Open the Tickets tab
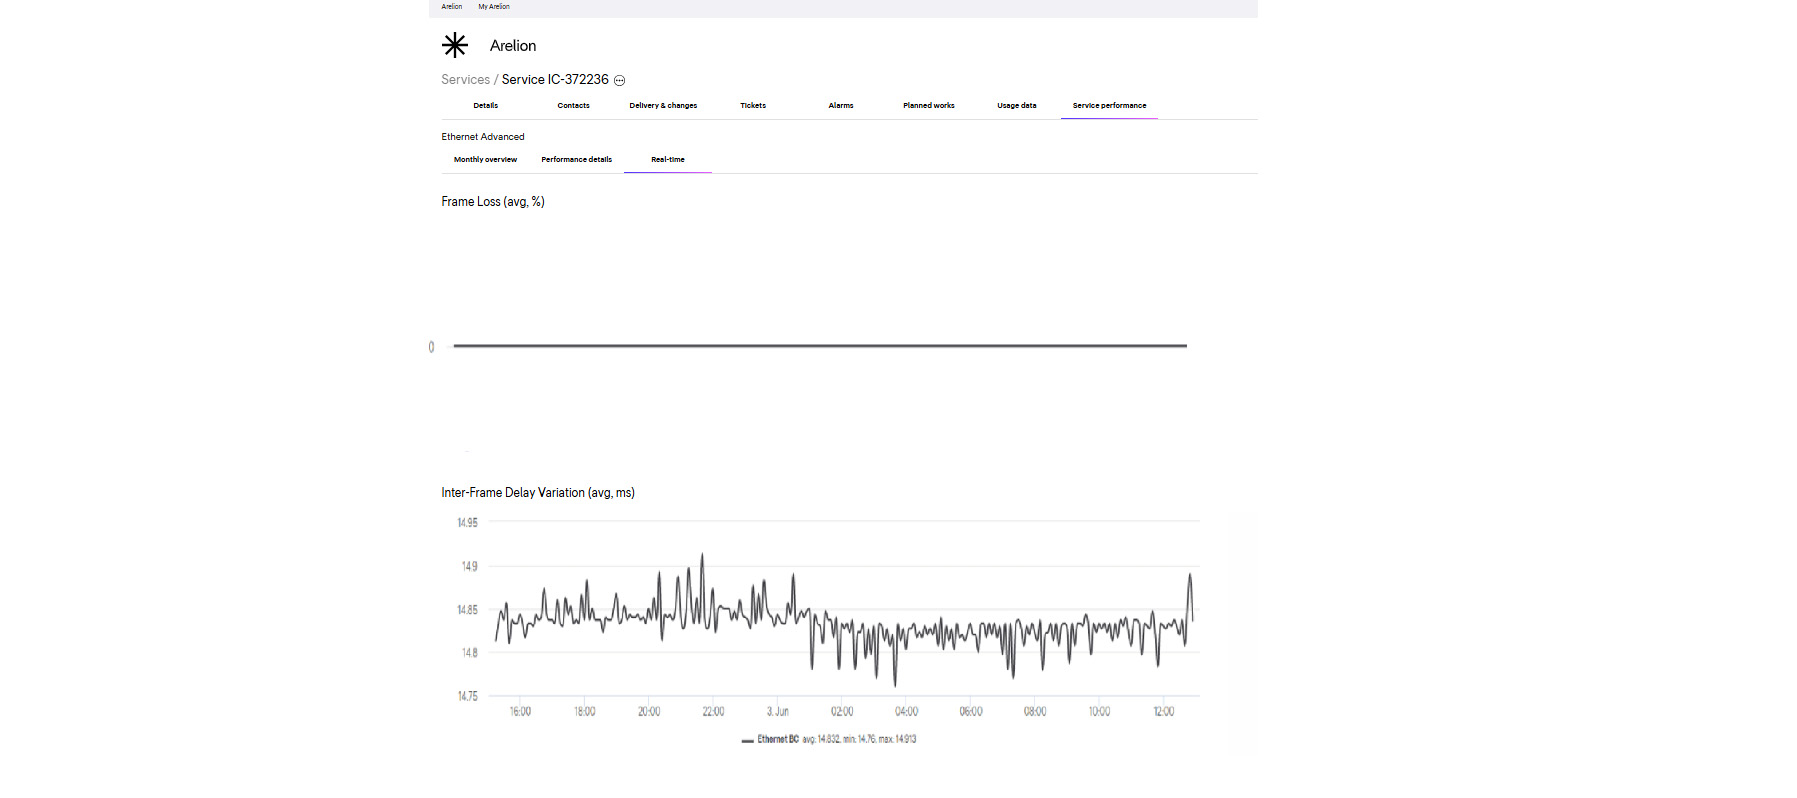The image size is (1797, 798). [753, 106]
